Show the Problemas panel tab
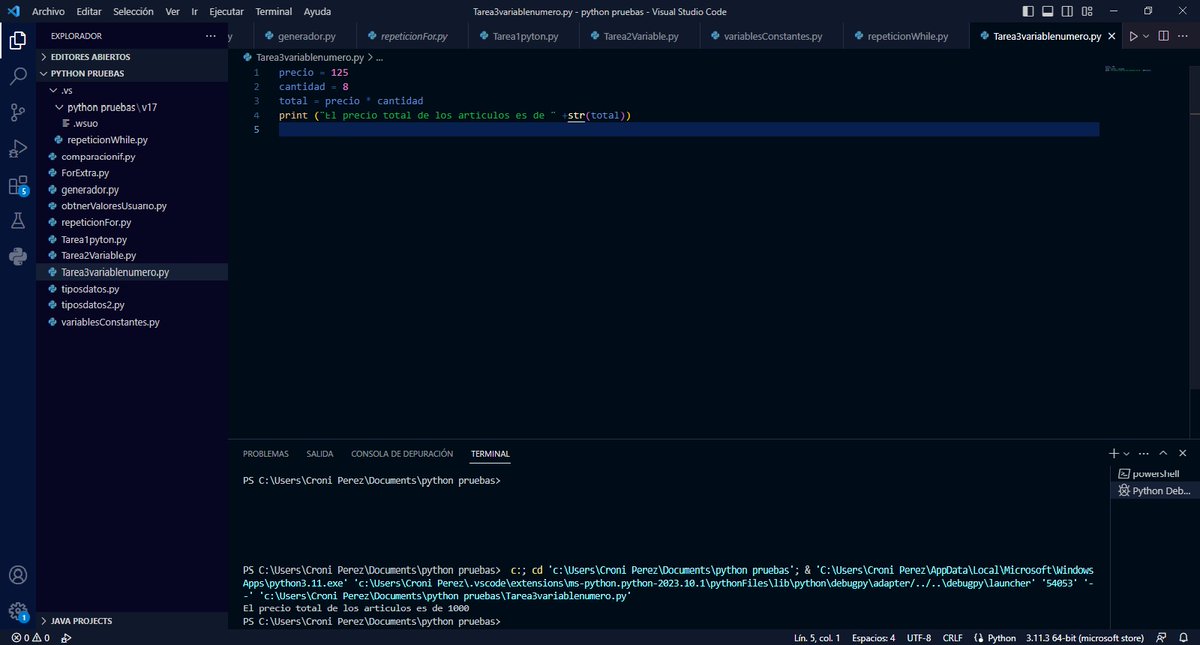This screenshot has width=1200, height=645. pyautogui.click(x=265, y=454)
